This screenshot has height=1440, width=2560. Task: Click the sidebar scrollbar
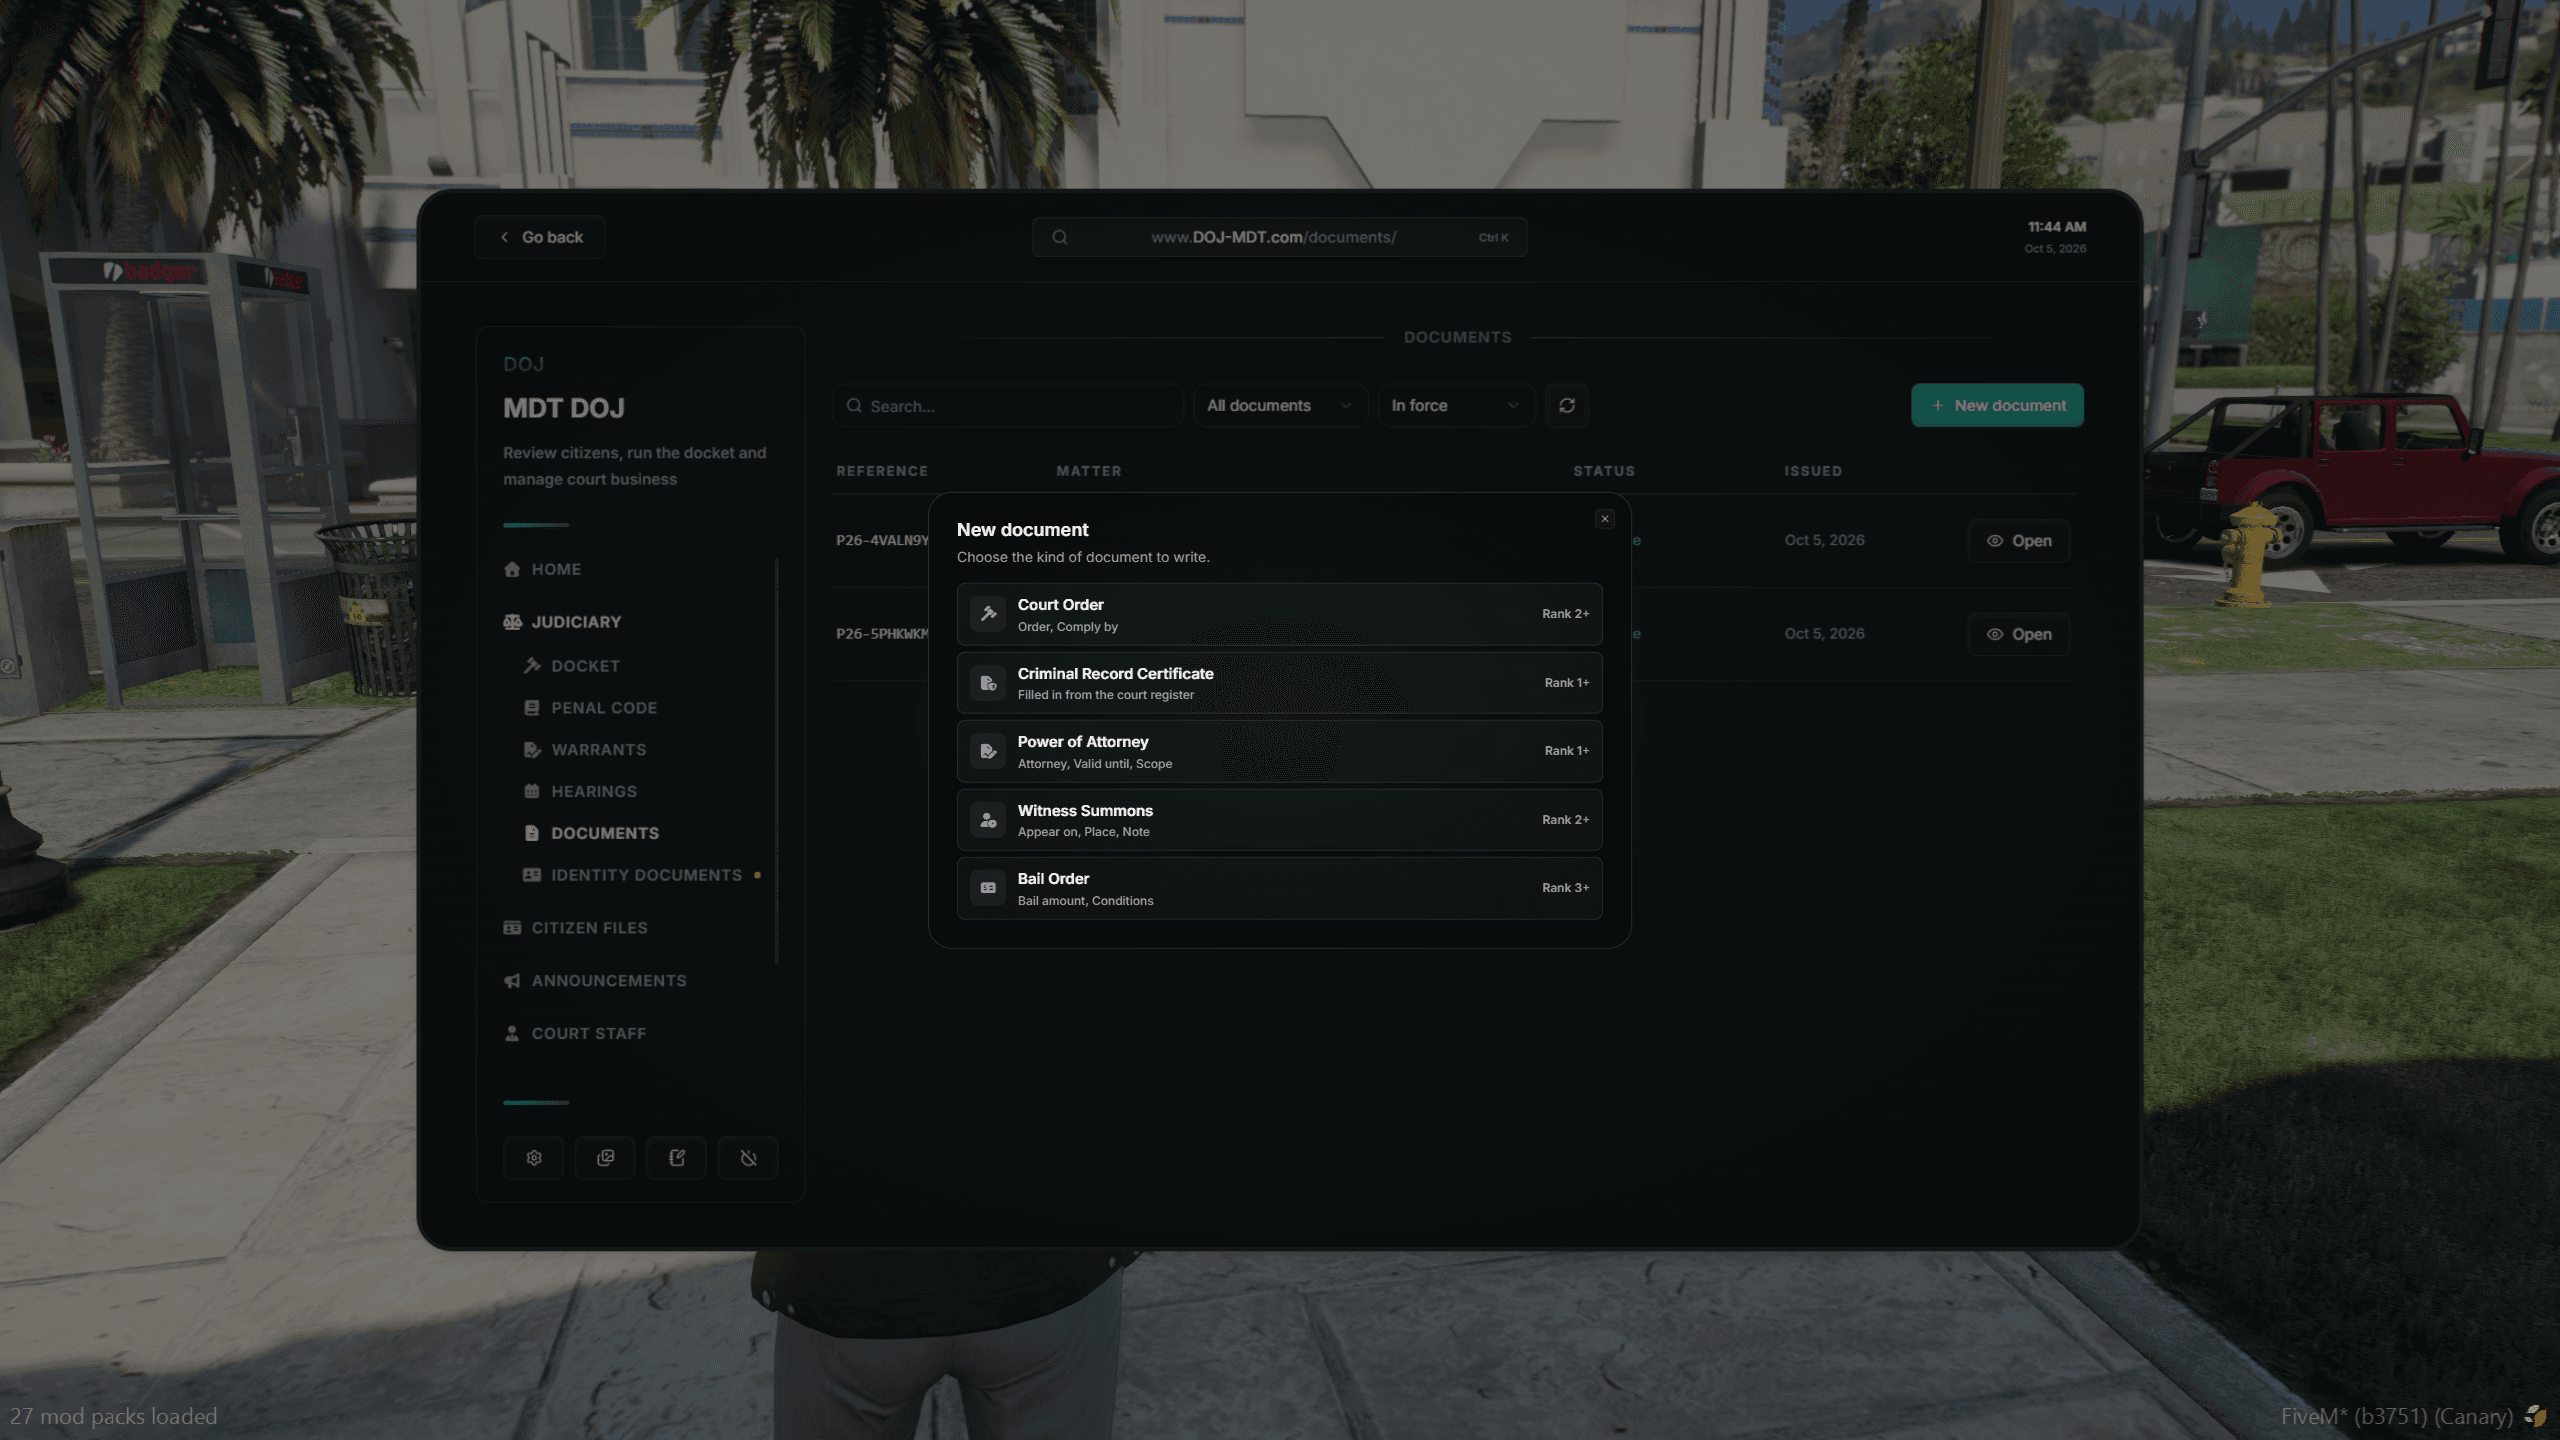pos(777,761)
